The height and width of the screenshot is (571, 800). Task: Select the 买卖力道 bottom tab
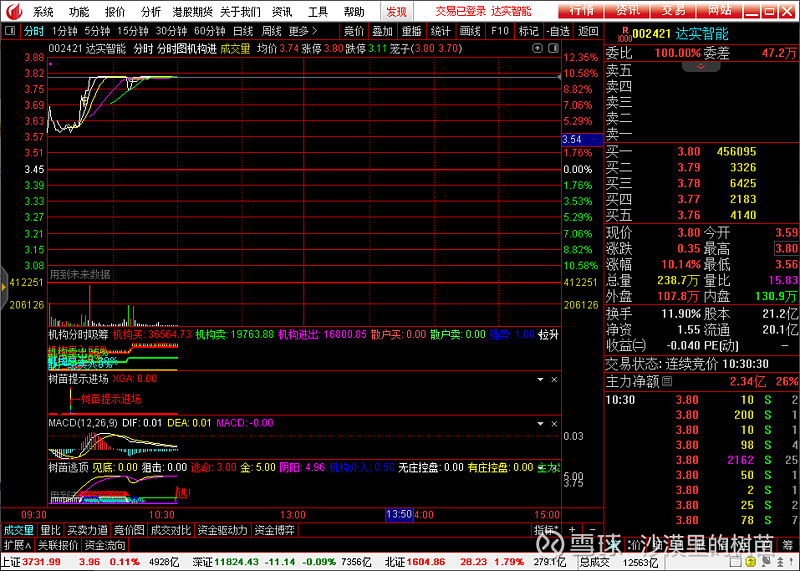click(87, 530)
